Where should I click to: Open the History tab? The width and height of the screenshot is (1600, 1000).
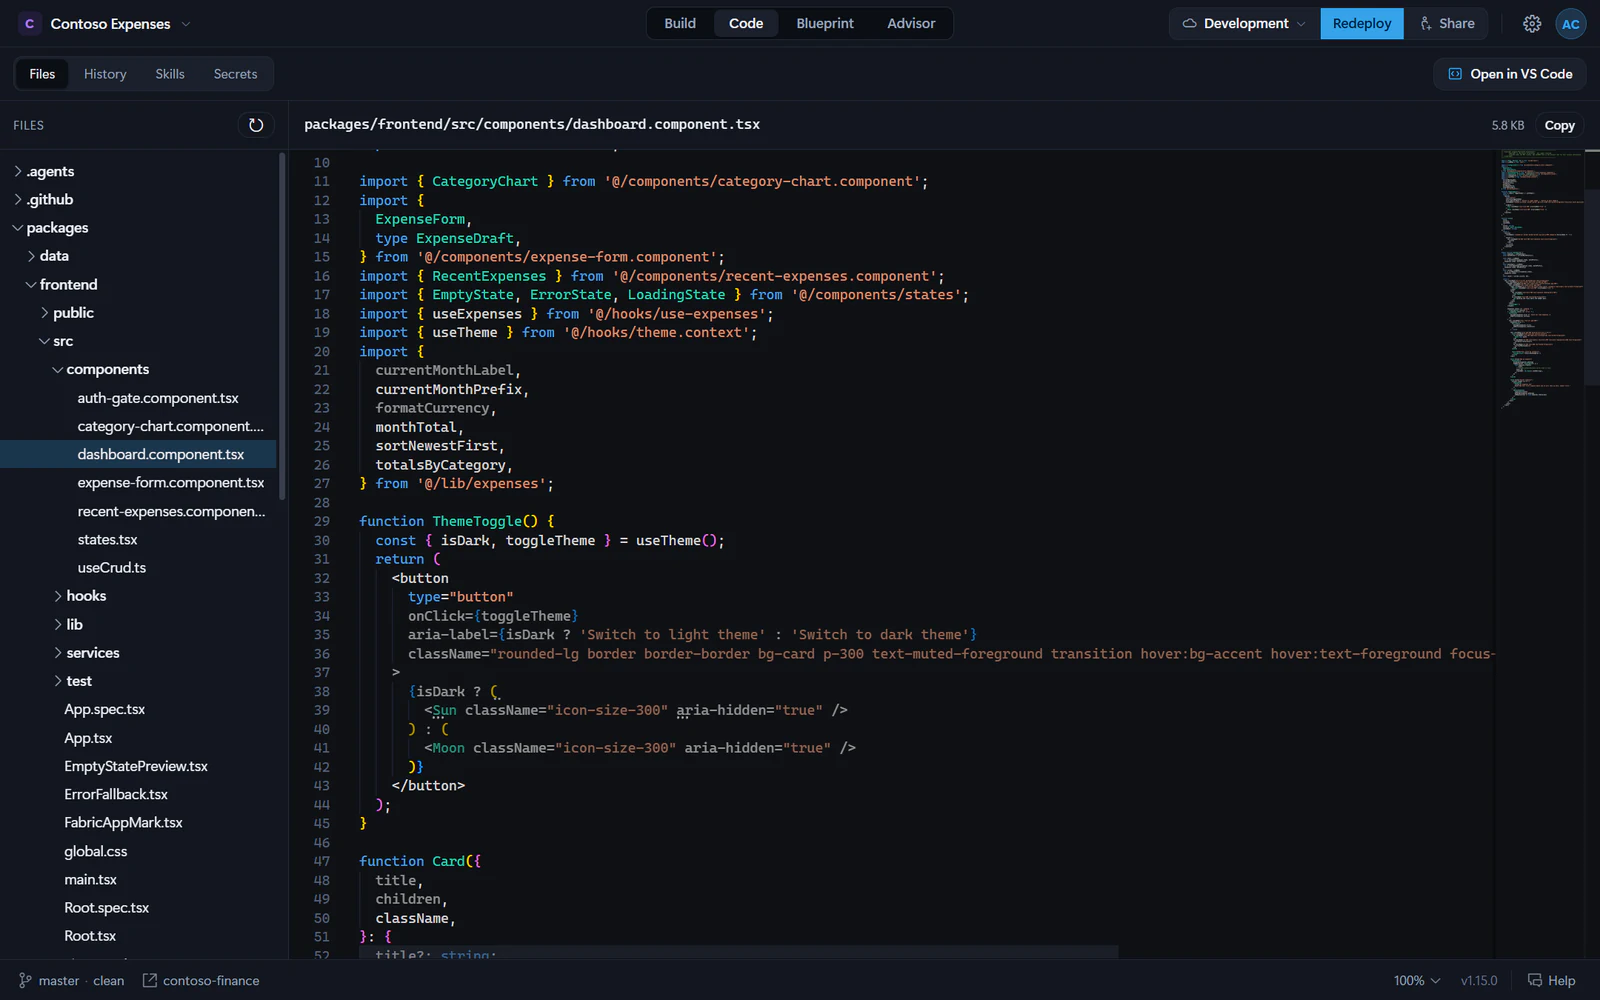105,74
